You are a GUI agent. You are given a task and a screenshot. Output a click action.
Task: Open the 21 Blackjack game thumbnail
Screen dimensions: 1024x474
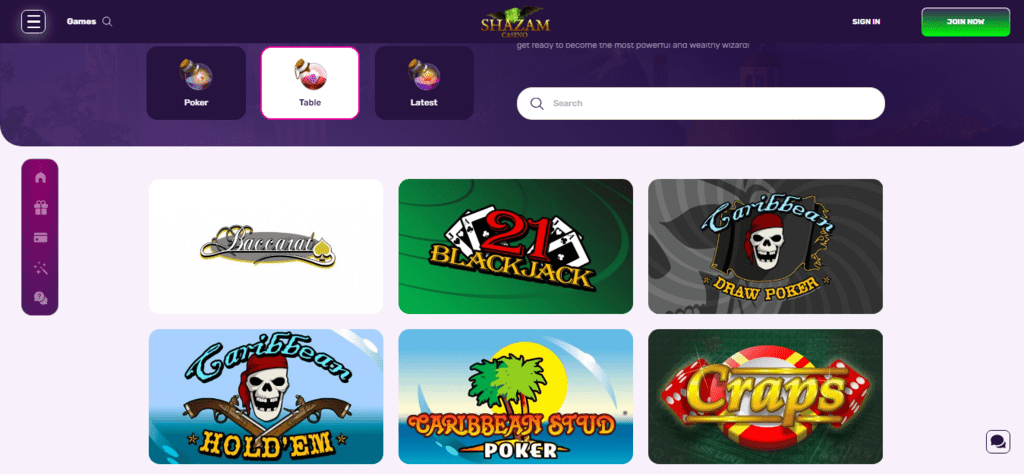pos(515,247)
